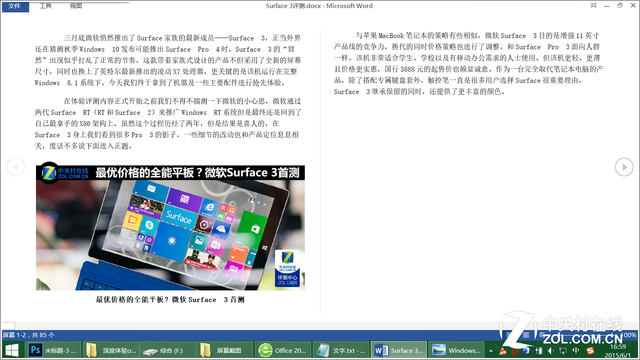
Task: Open the 工具 (Tools) menu
Action: tap(46, 6)
